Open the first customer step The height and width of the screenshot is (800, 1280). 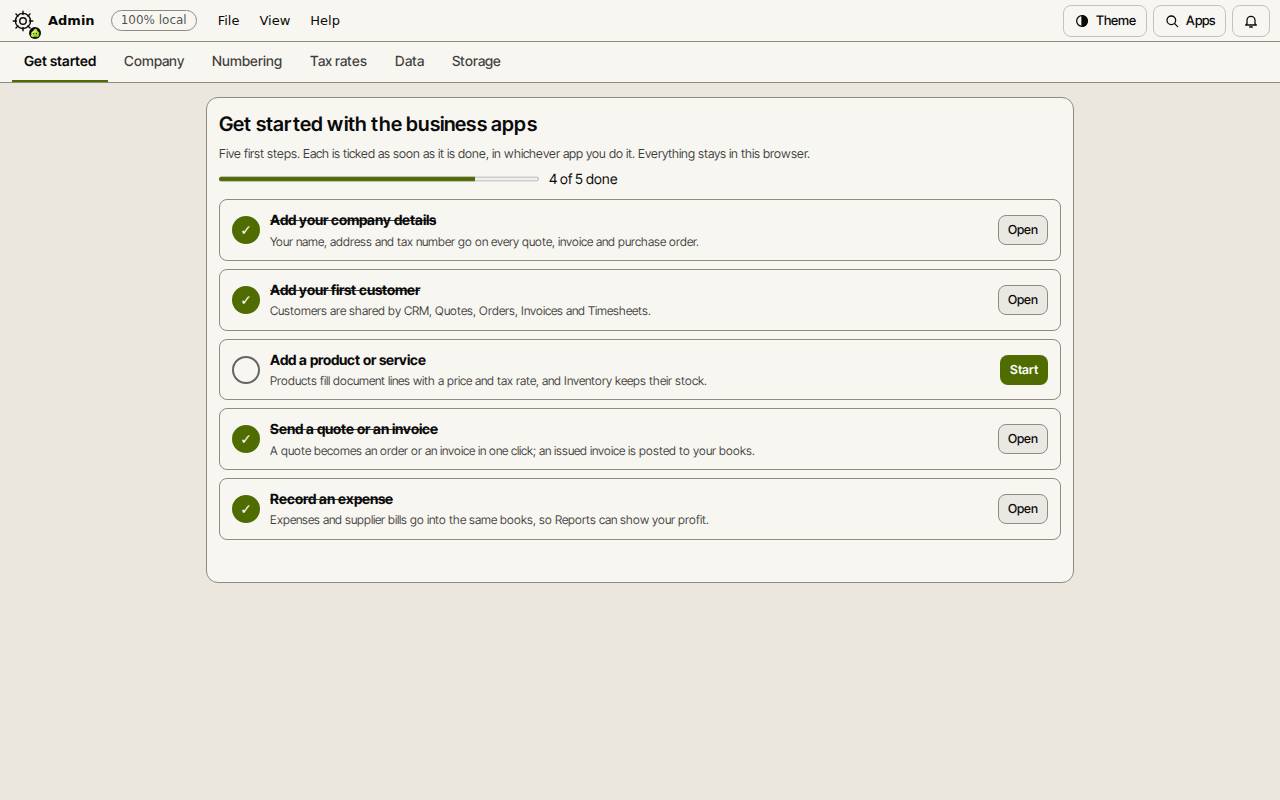click(x=1022, y=300)
